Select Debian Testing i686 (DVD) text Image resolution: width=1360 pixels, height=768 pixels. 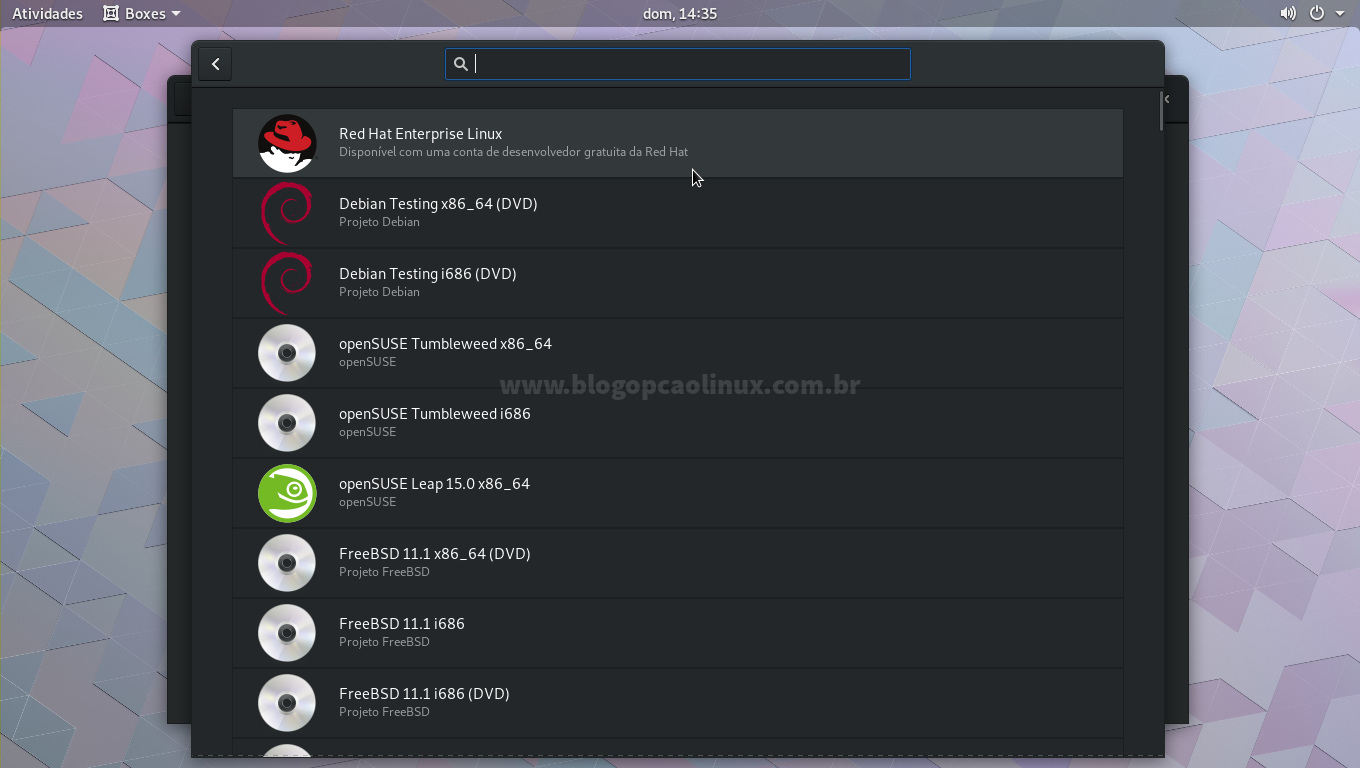[427, 274]
